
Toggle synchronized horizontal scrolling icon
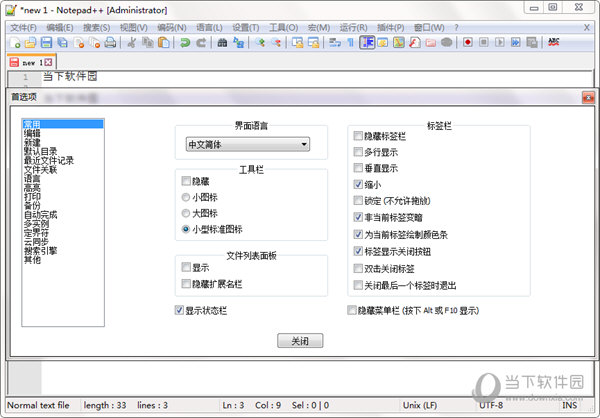click(x=313, y=42)
